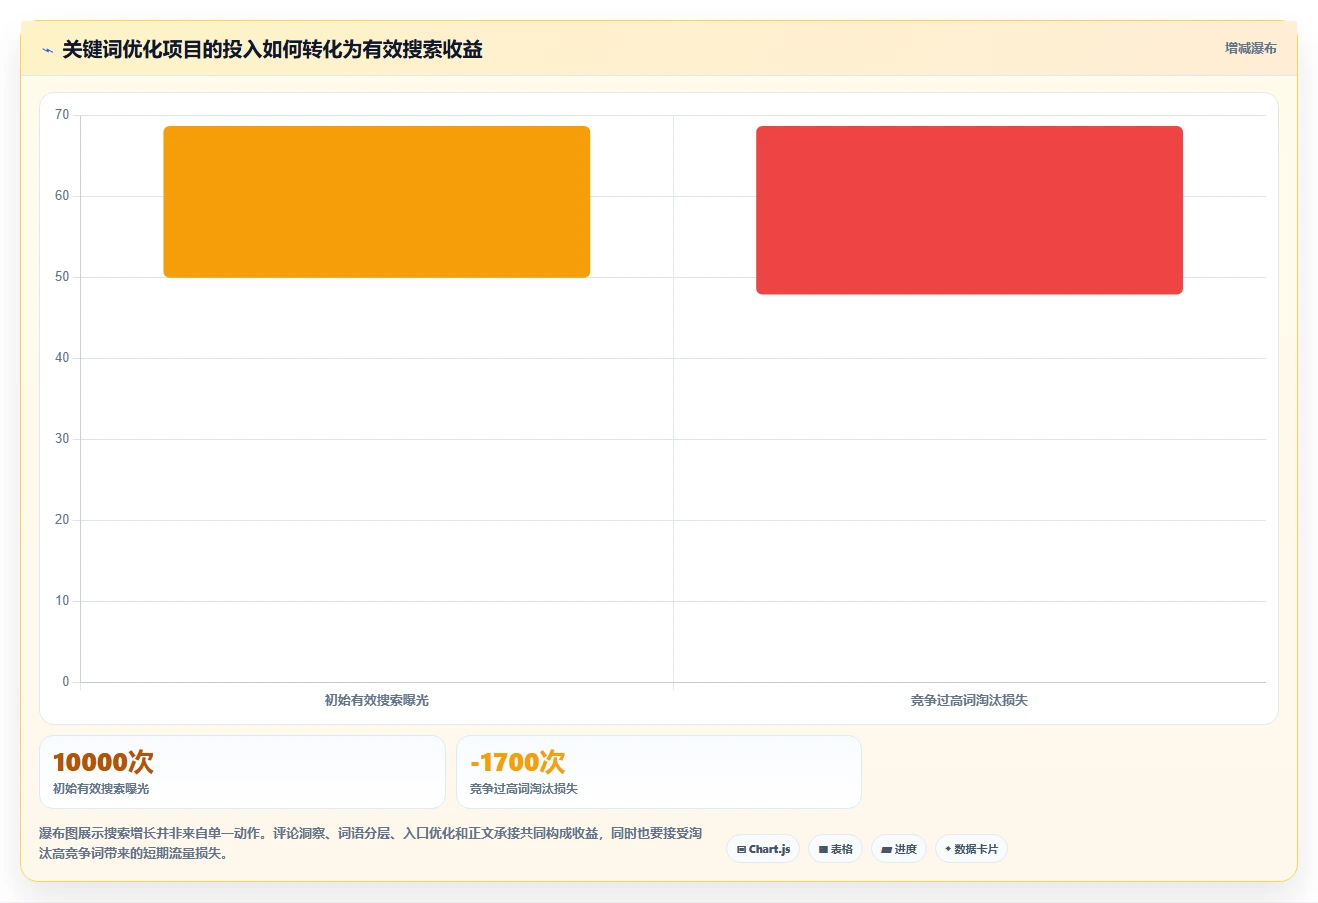Select the 数据卡片 tag chip
Image resolution: width=1318 pixels, height=903 pixels.
click(x=971, y=849)
